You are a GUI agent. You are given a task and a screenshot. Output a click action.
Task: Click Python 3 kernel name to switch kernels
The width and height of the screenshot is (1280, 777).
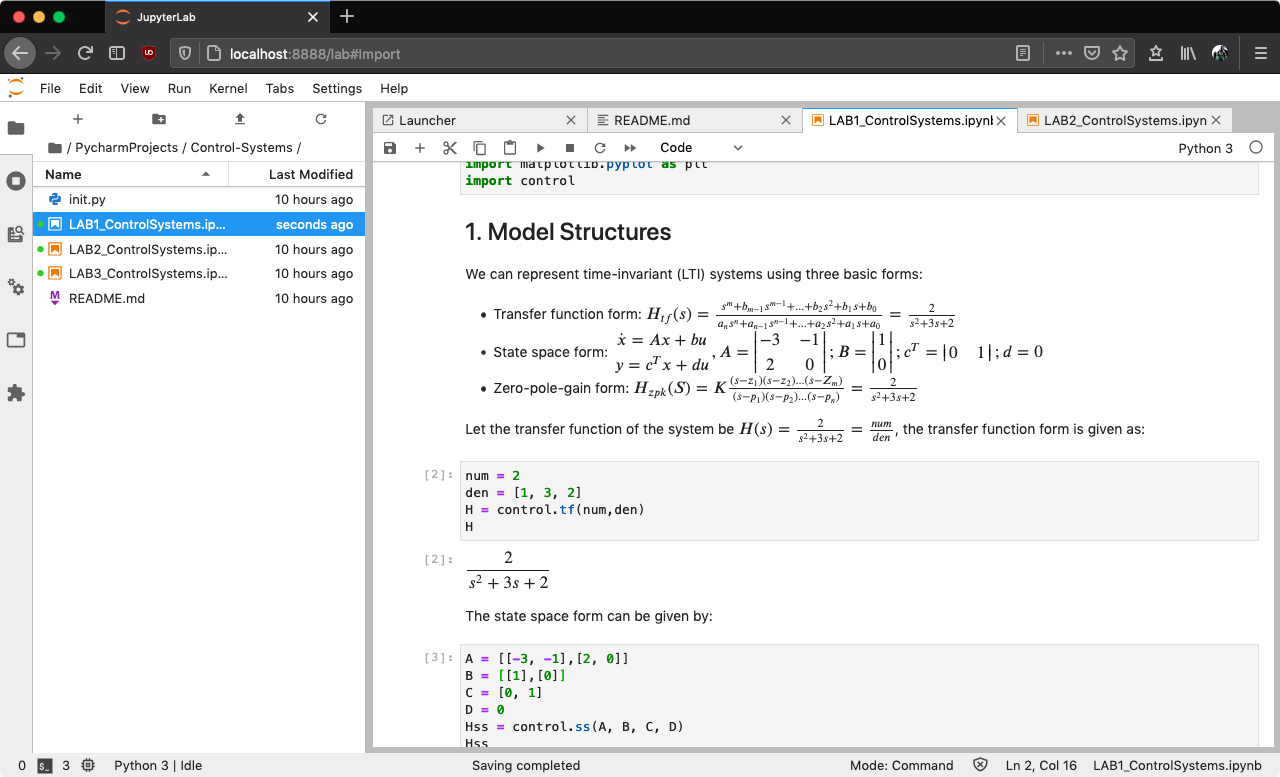[x=1207, y=147]
